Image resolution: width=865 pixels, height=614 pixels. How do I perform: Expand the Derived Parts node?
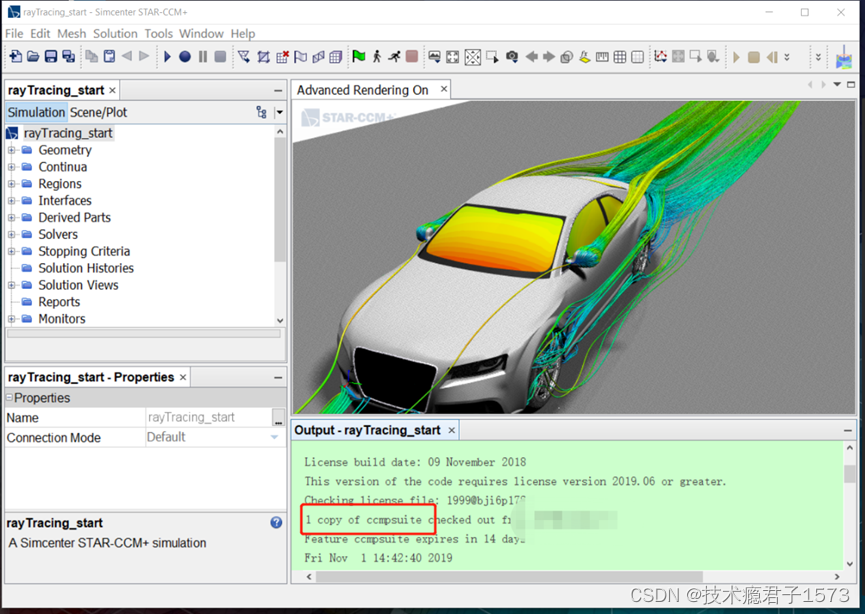click(12, 218)
